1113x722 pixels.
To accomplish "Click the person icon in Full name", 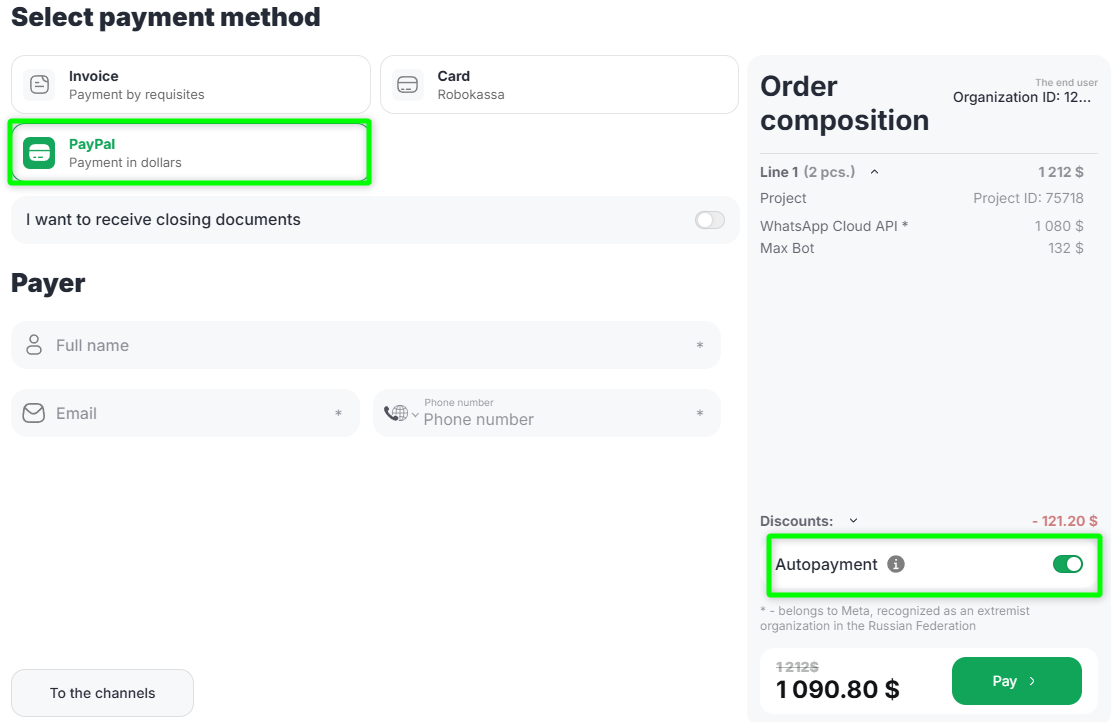I will [x=34, y=345].
